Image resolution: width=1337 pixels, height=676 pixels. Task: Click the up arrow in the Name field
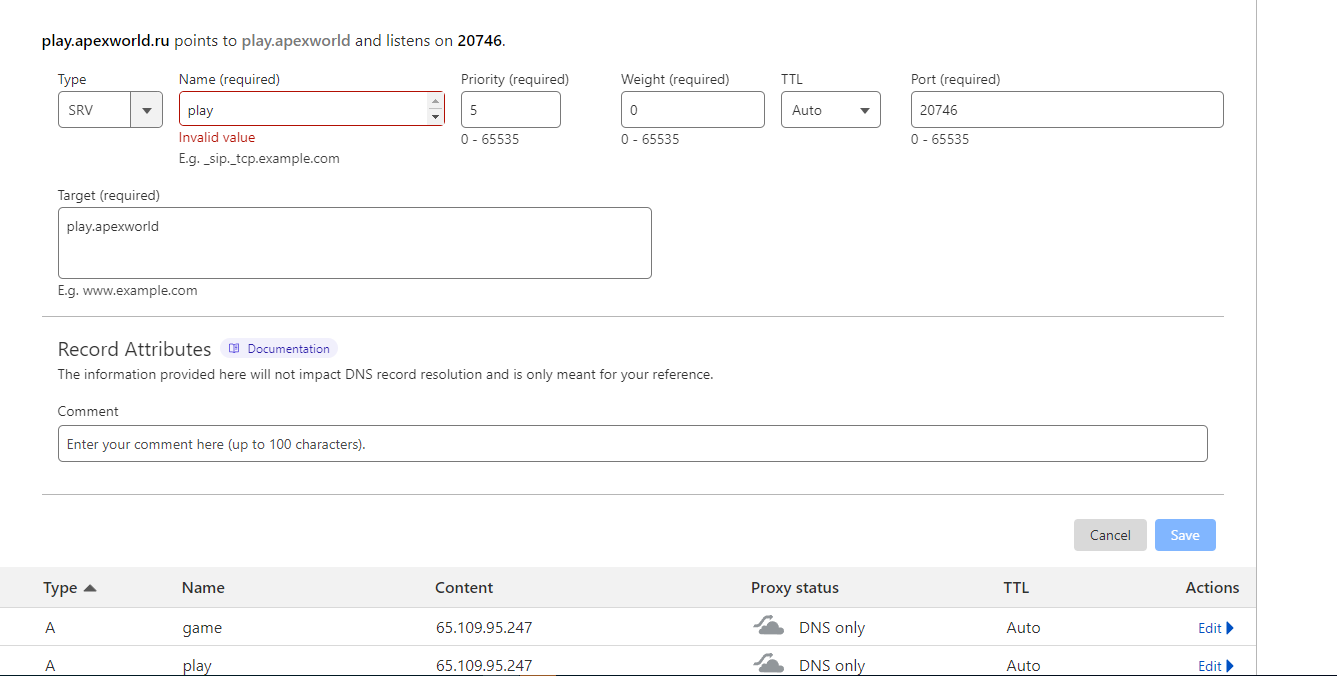point(435,101)
